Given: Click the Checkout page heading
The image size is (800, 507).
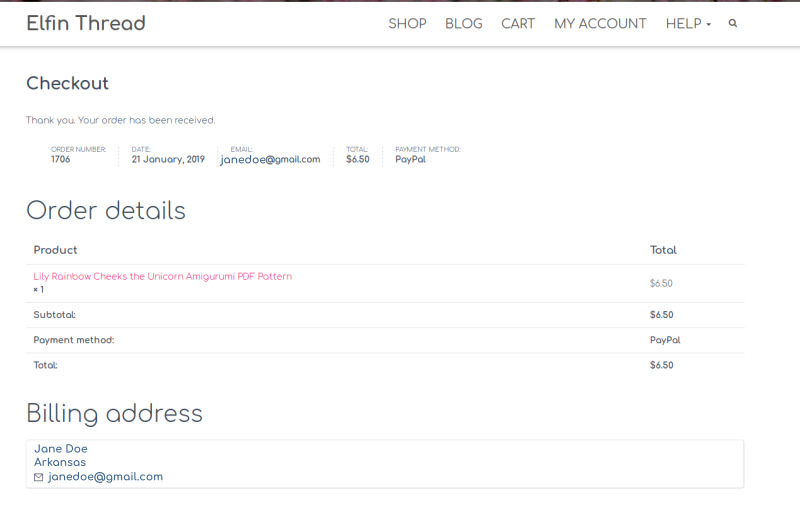Looking at the screenshot, I should [x=67, y=83].
